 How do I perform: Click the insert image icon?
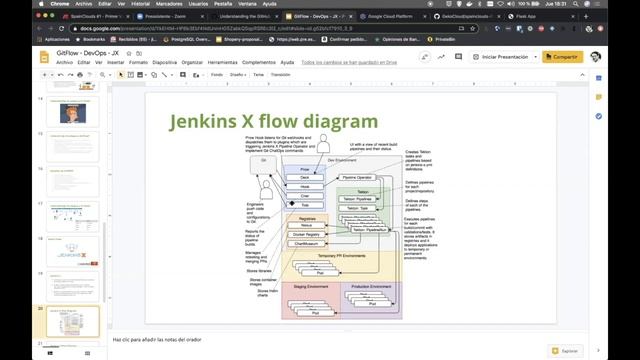coord(140,75)
